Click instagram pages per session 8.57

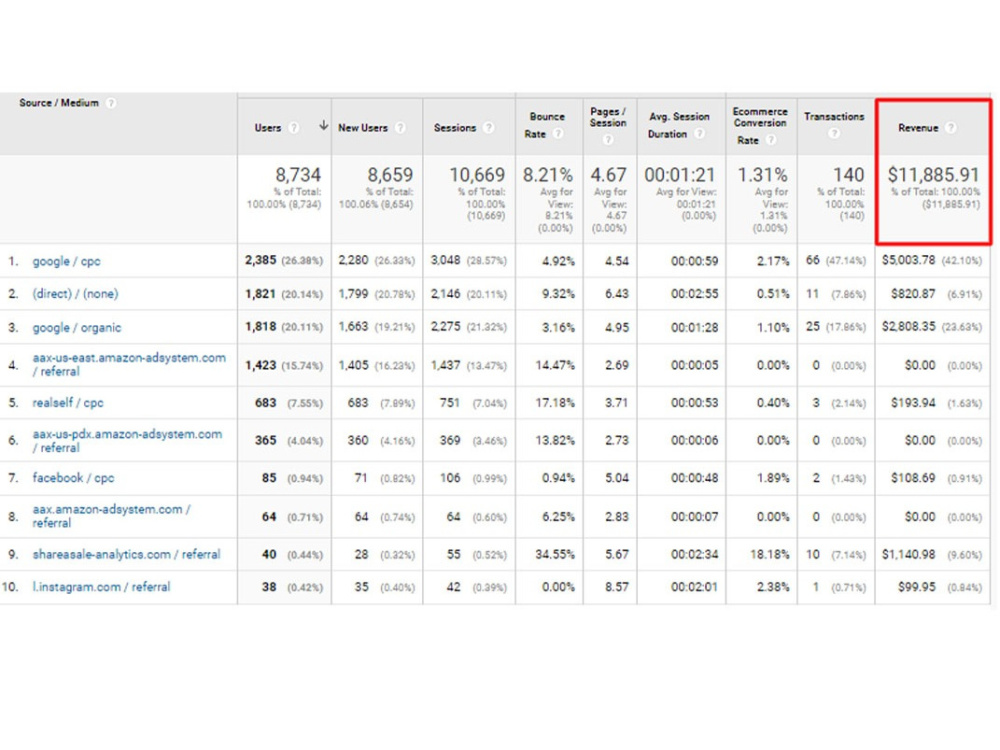[x=617, y=587]
